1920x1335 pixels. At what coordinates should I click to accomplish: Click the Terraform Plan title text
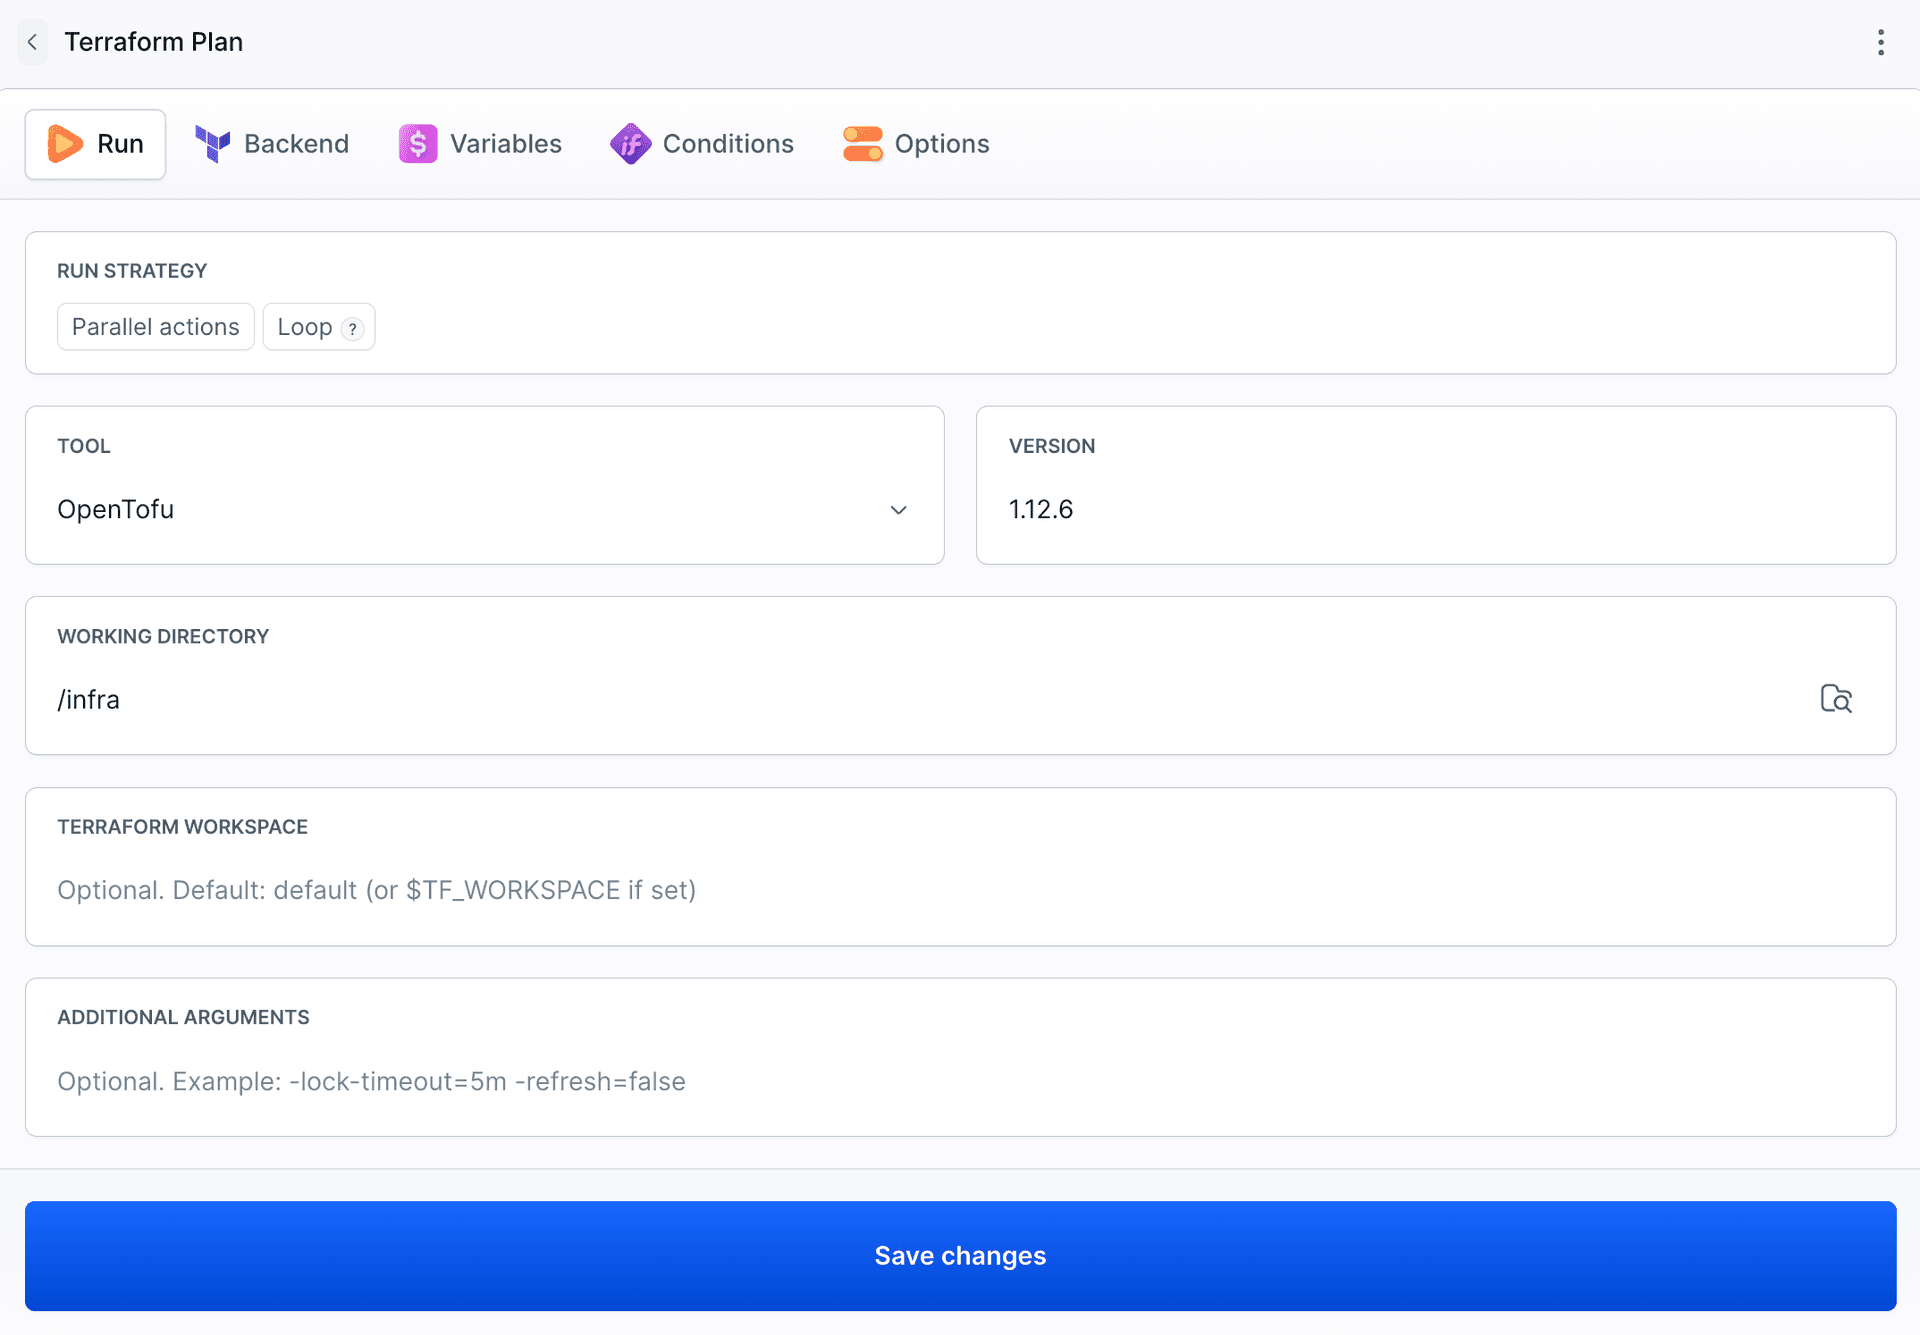[x=154, y=42]
